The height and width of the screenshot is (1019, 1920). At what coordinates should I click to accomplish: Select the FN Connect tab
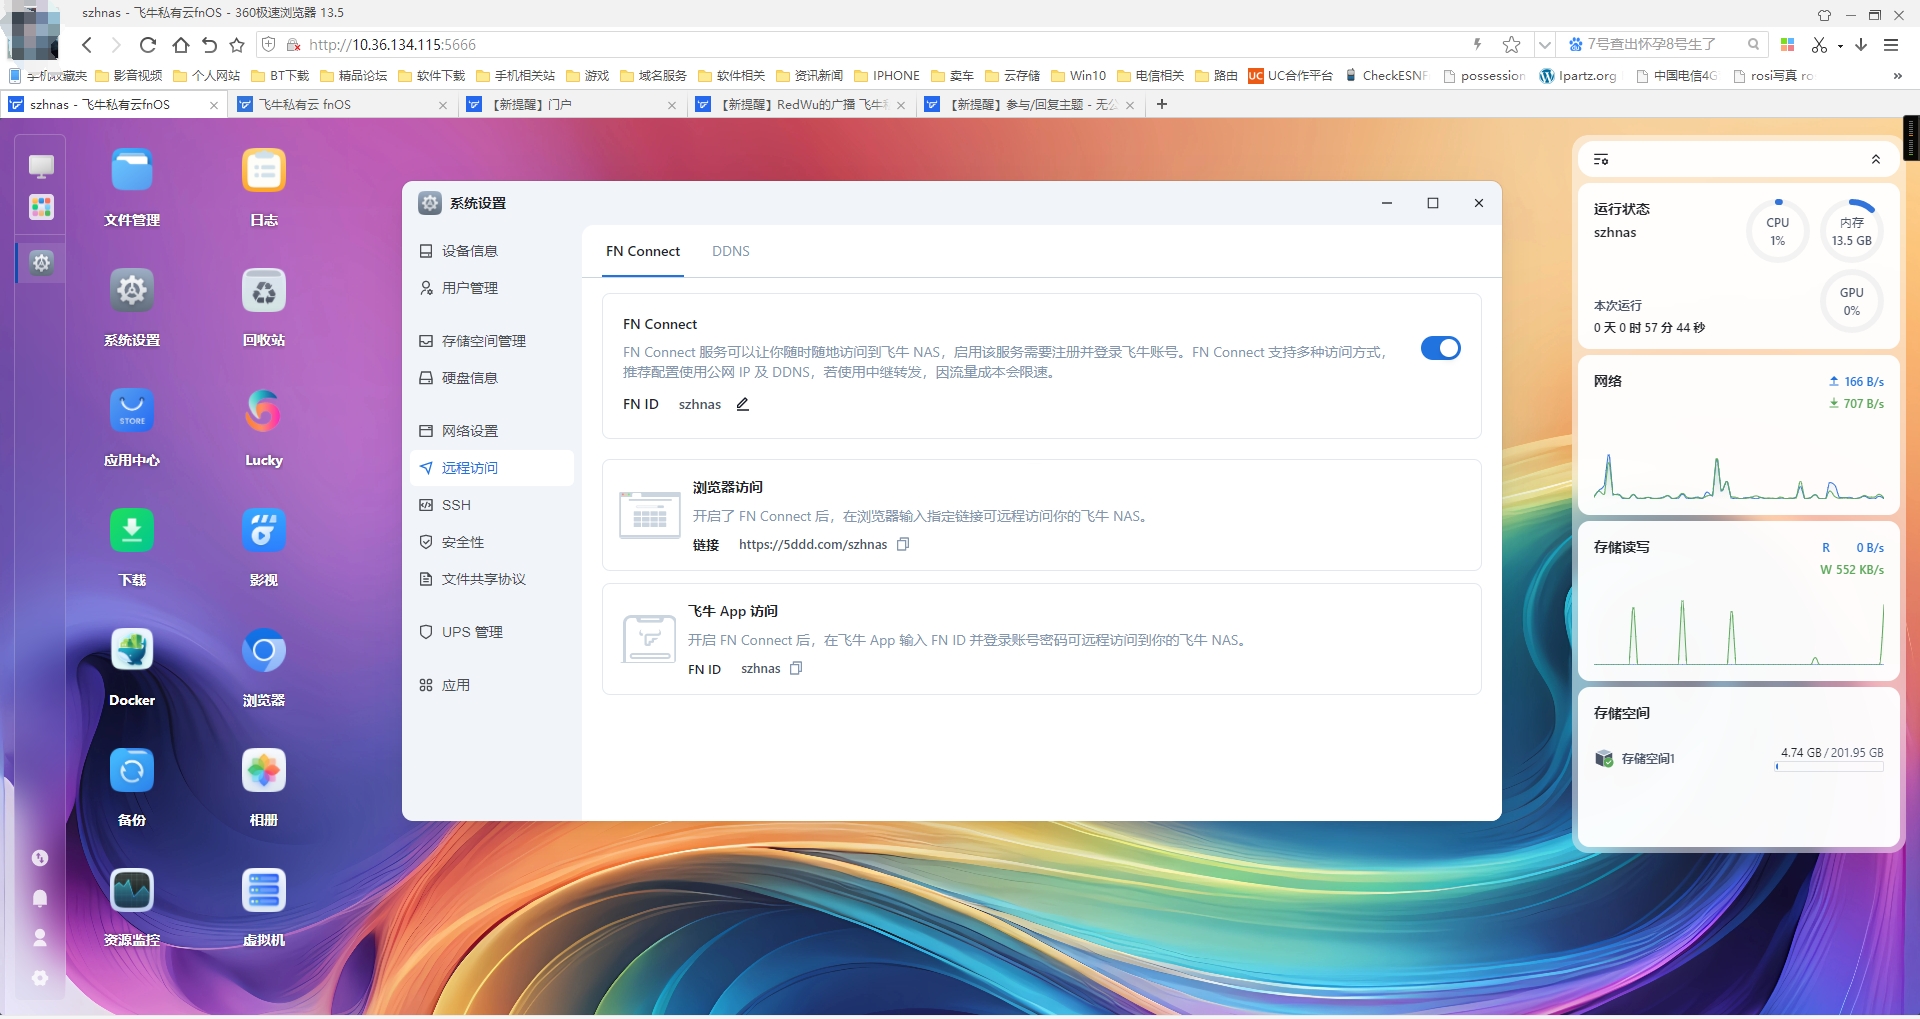pos(643,251)
